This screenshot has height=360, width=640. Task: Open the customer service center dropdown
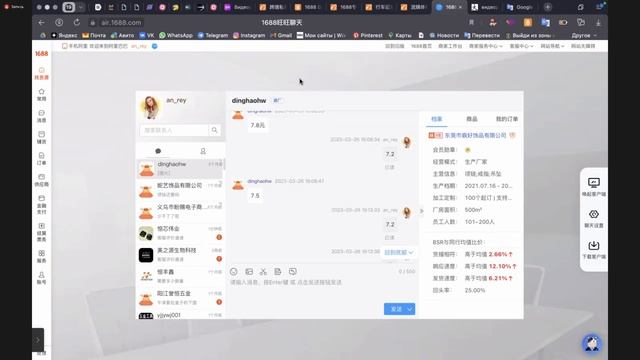coord(521,46)
